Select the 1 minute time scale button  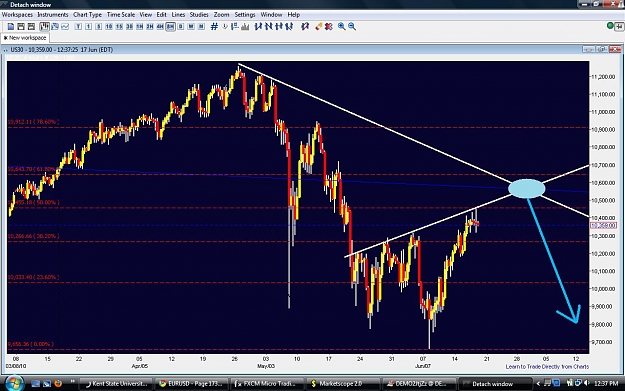pyautogui.click(x=88, y=27)
